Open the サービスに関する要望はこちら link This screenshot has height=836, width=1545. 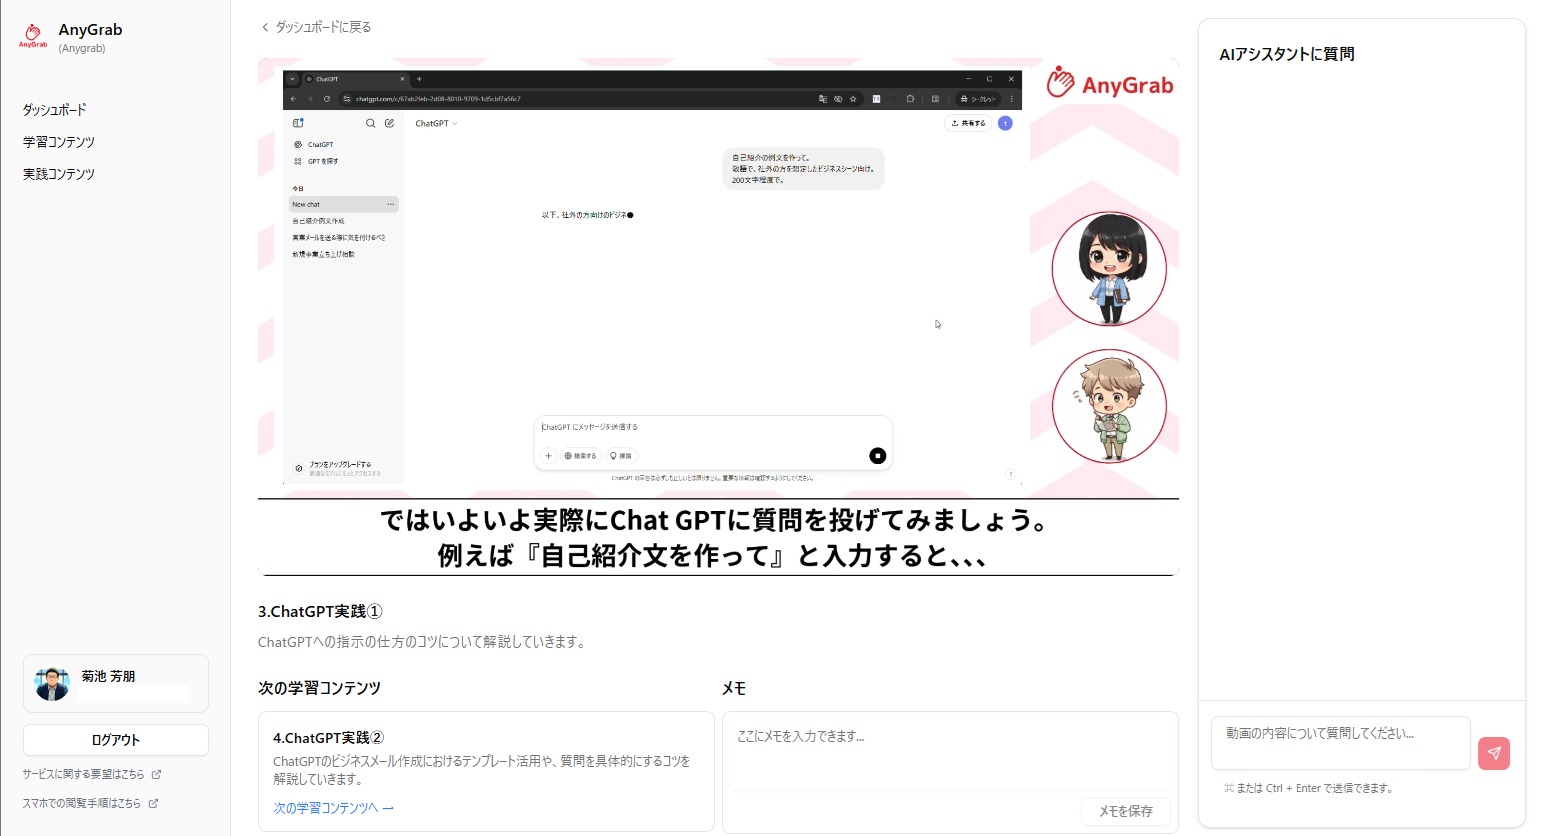pos(92,774)
